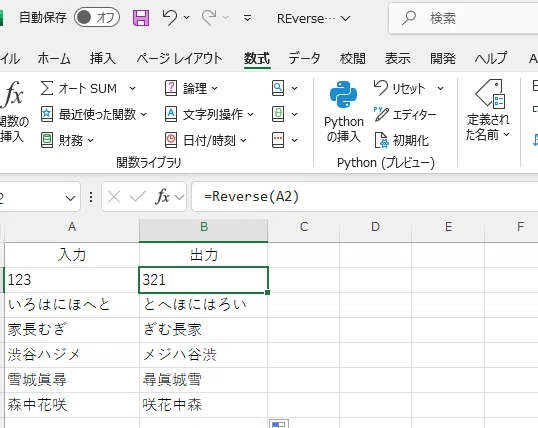This screenshot has height=428, width=538.
Task: Open 最近使った関数 function list
Action: [x=94, y=114]
